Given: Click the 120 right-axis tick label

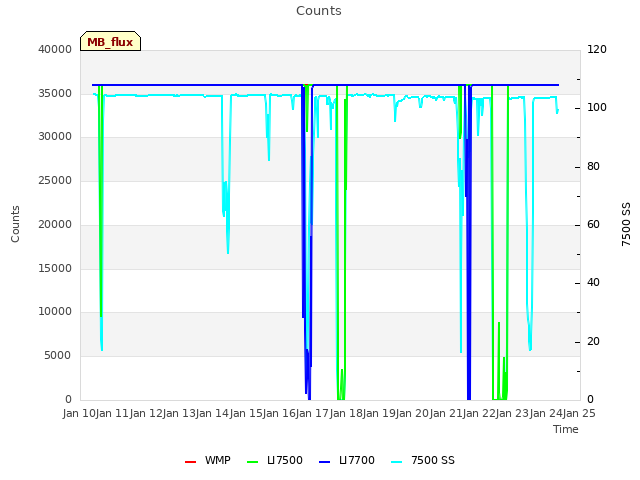Looking at the screenshot, I should (597, 49).
